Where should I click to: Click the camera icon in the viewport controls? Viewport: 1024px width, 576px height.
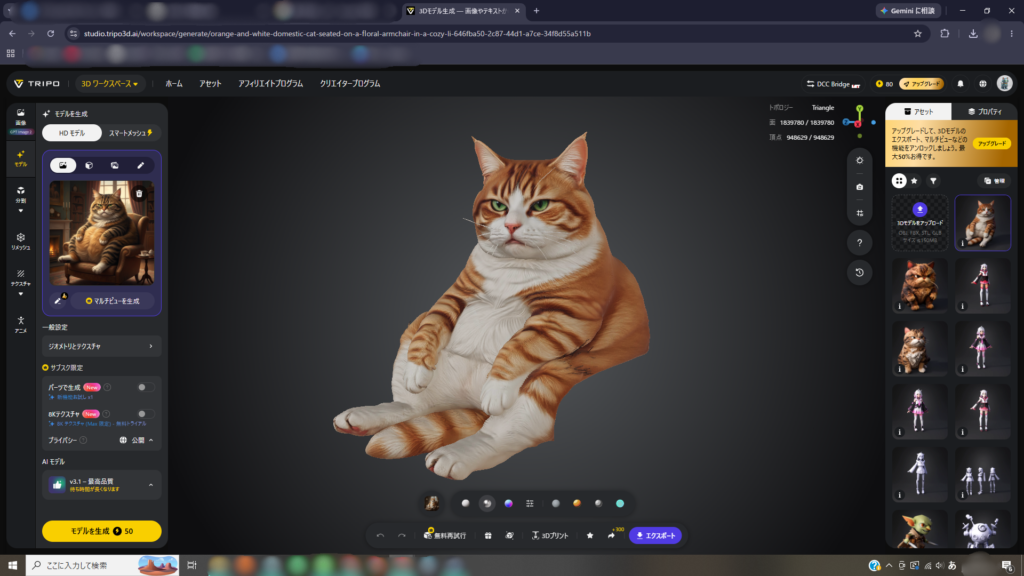[x=859, y=187]
